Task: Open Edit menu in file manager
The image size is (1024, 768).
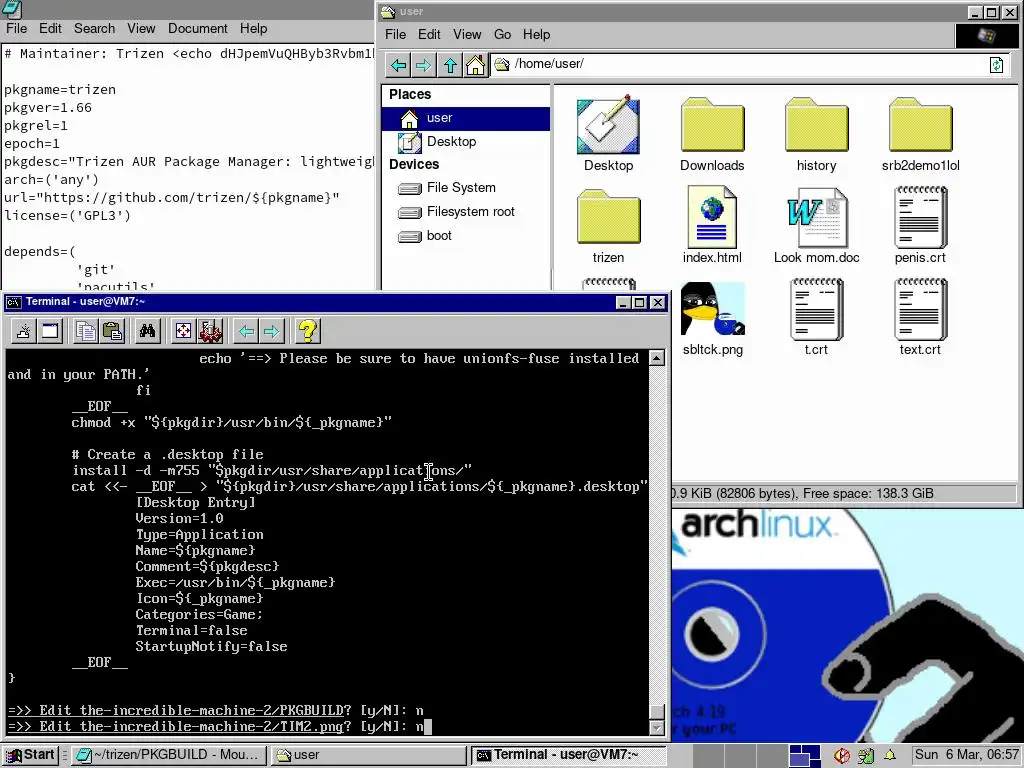Action: click(x=429, y=35)
